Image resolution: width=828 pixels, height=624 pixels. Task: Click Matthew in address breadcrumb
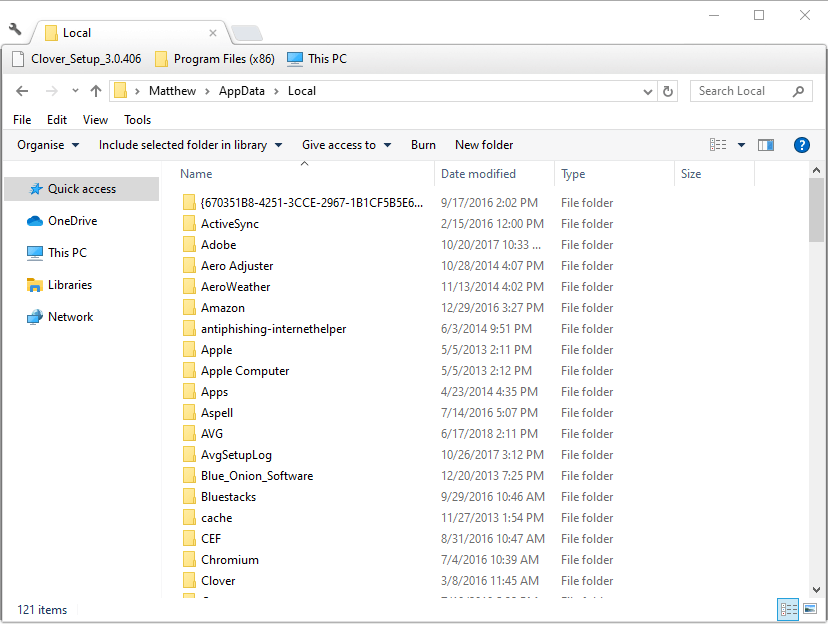172,91
